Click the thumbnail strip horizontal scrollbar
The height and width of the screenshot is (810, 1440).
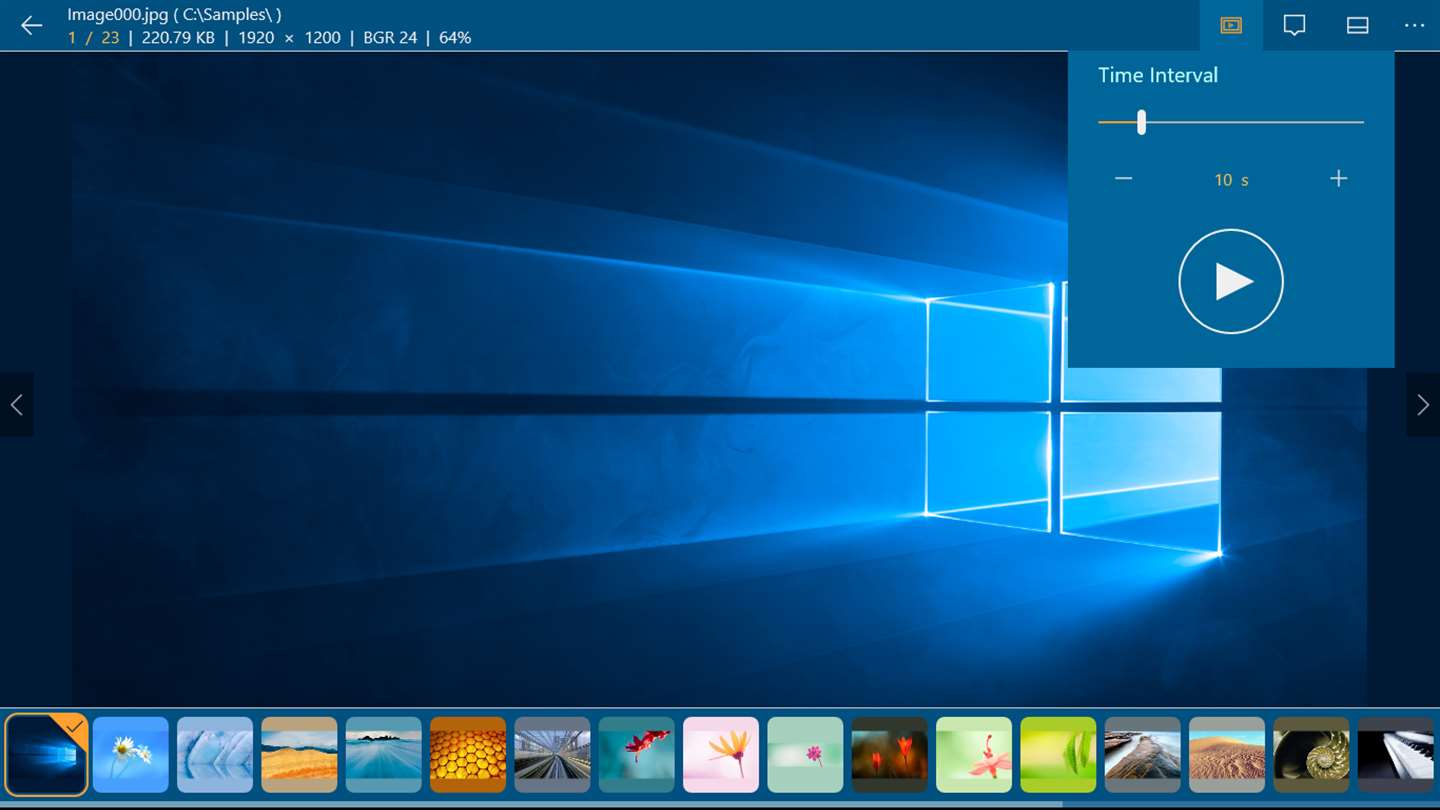coord(531,804)
